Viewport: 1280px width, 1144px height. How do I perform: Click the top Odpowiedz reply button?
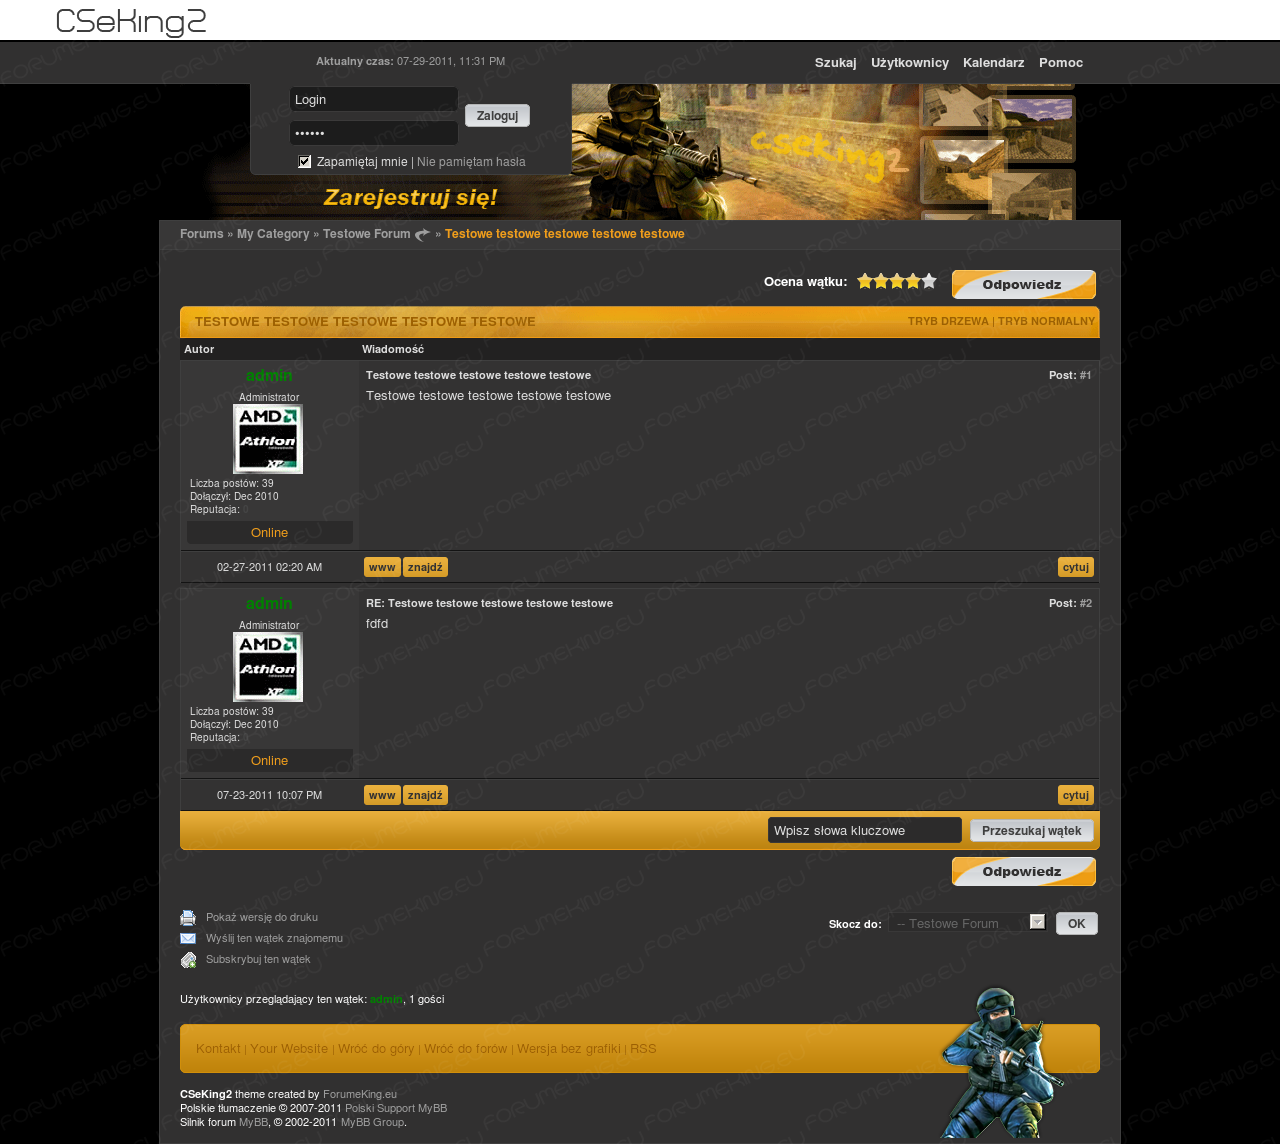(1023, 285)
